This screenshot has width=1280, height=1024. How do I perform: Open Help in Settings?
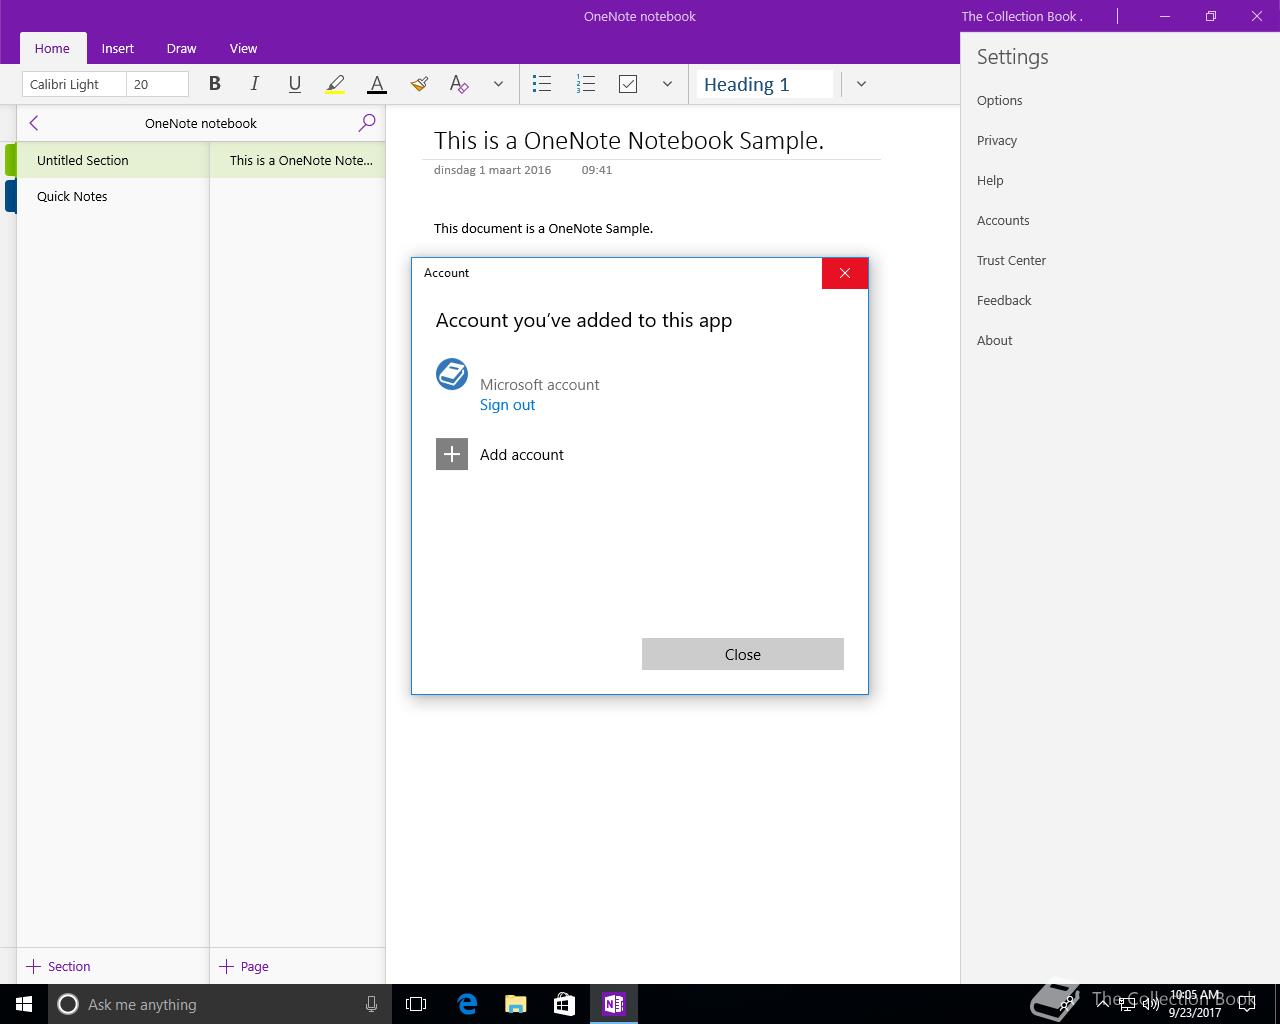coord(990,180)
